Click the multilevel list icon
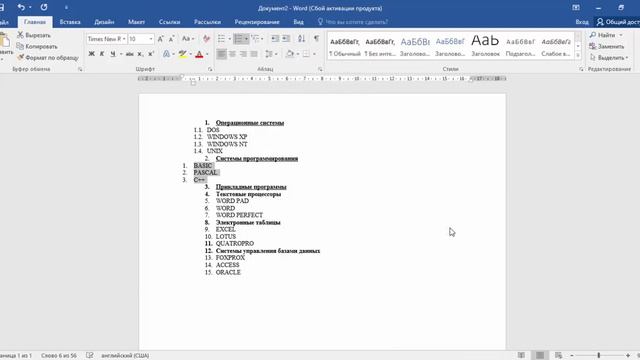The height and width of the screenshot is (360, 640). pyautogui.click(x=256, y=39)
